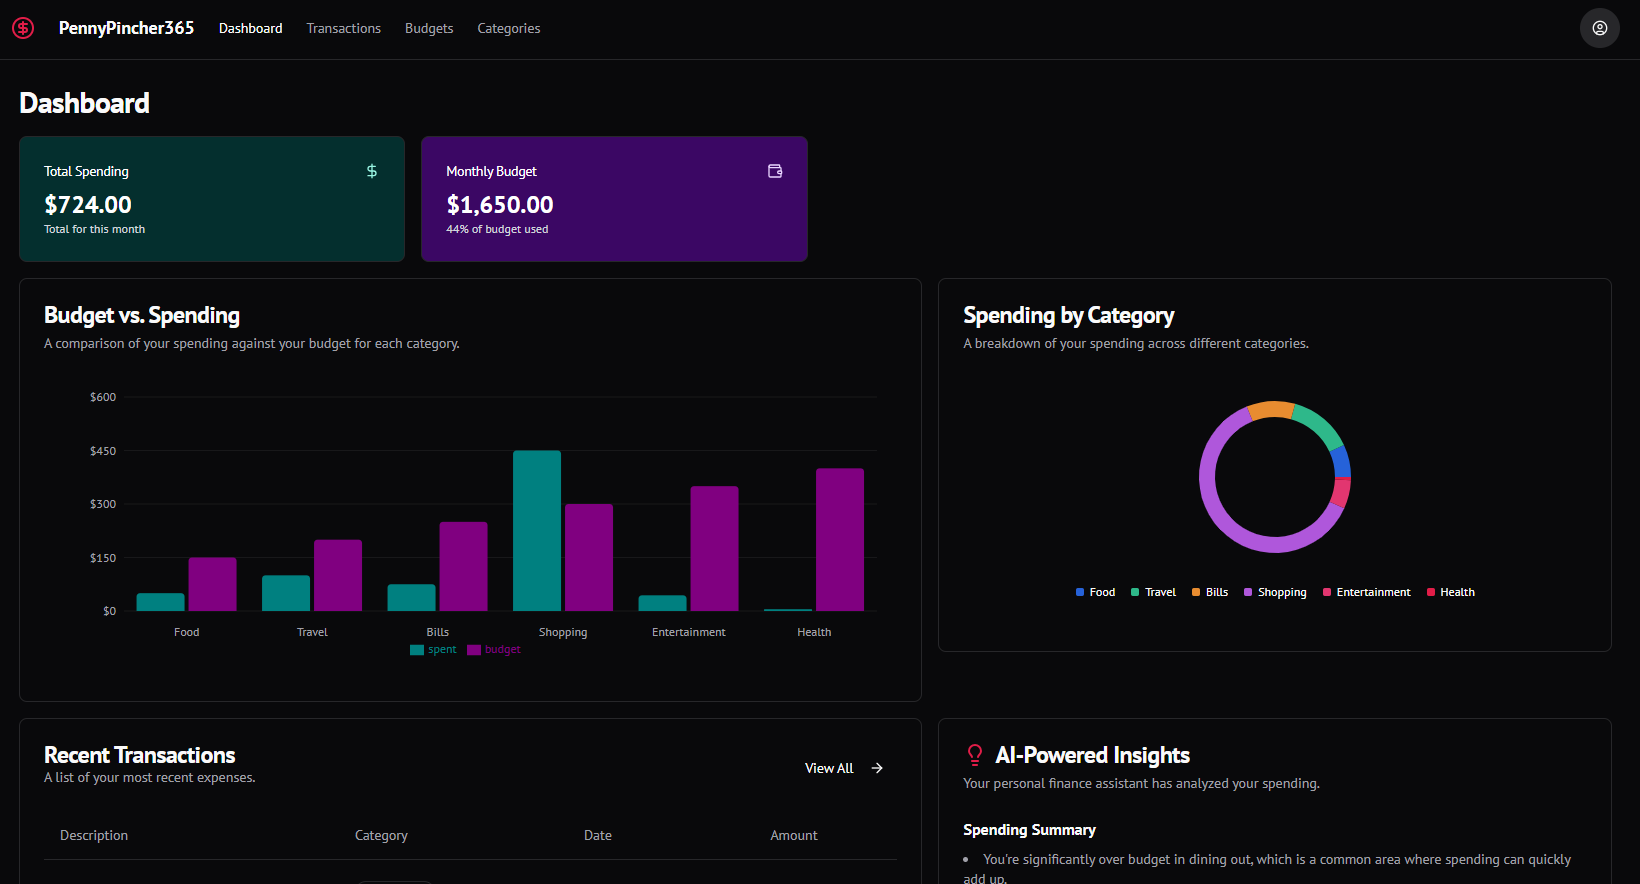This screenshot has height=884, width=1640.
Task: Select the Dashboard nav link
Action: click(x=250, y=28)
